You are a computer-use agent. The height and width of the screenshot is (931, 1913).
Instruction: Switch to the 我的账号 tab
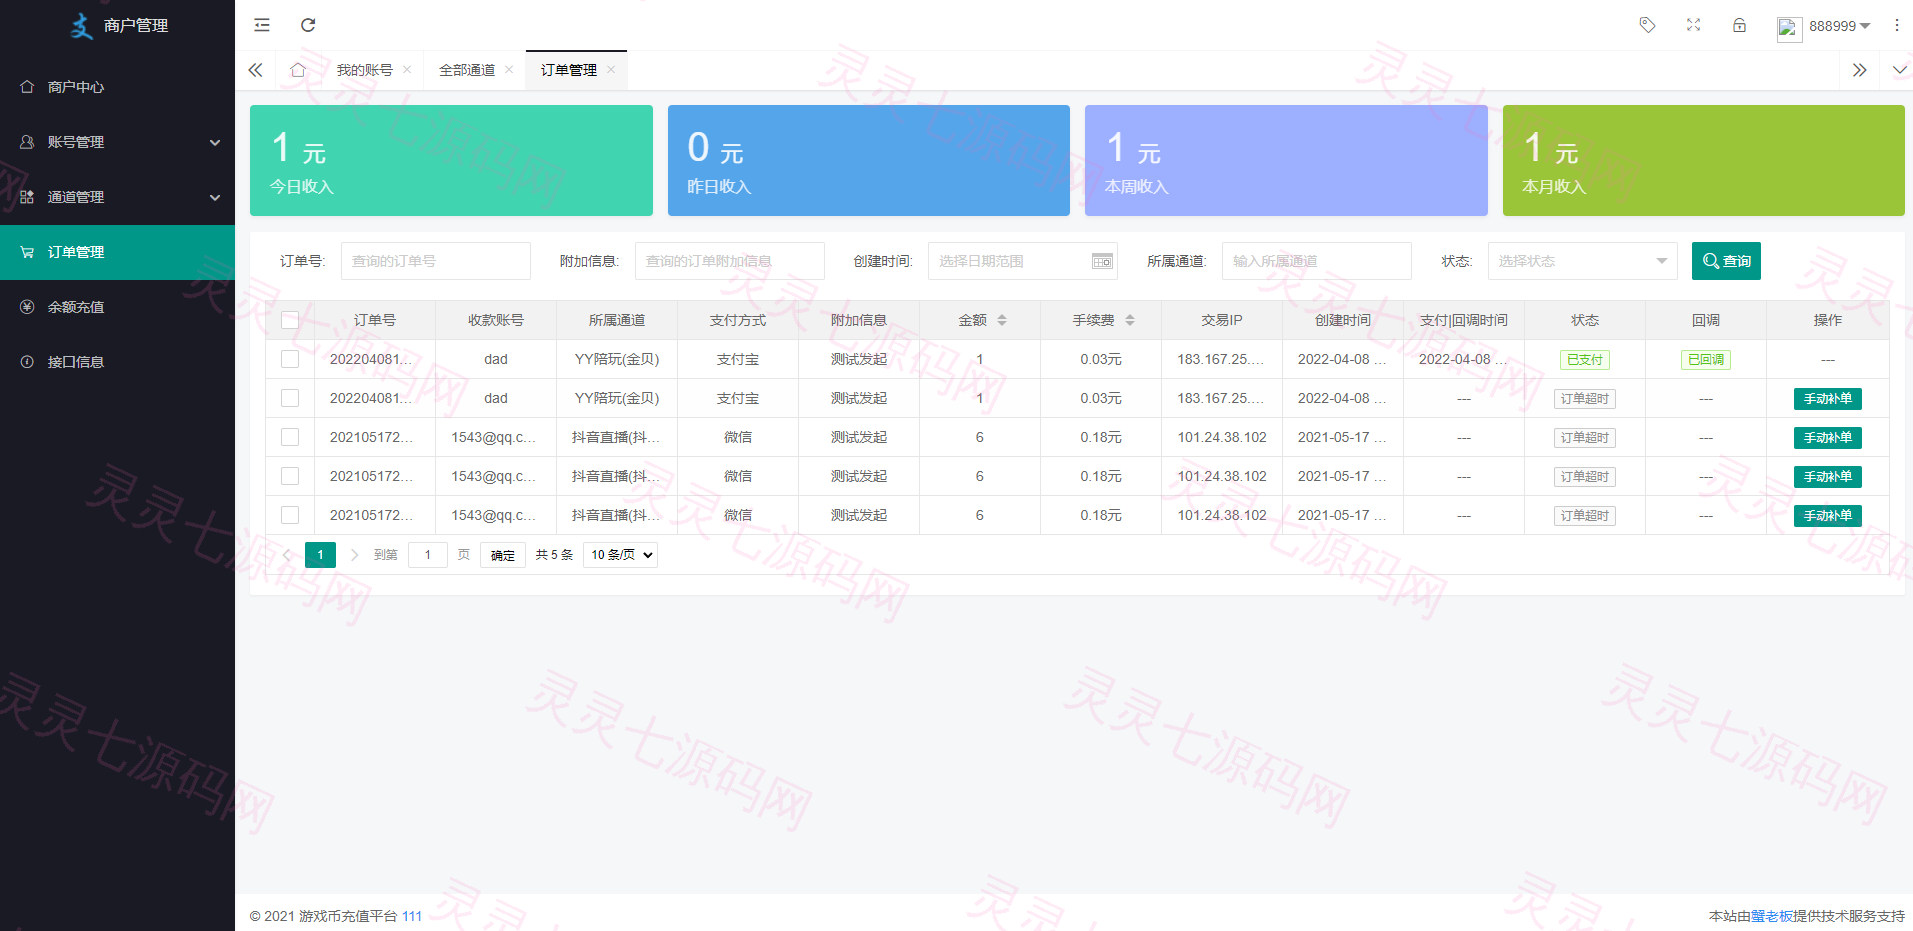[x=364, y=70]
